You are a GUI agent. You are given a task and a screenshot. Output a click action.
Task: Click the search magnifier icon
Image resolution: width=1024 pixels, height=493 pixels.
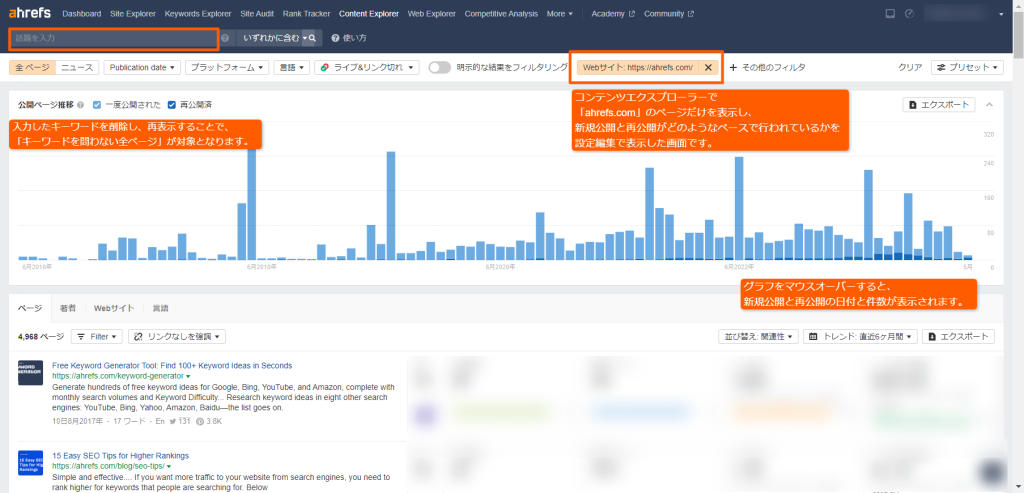click(312, 38)
